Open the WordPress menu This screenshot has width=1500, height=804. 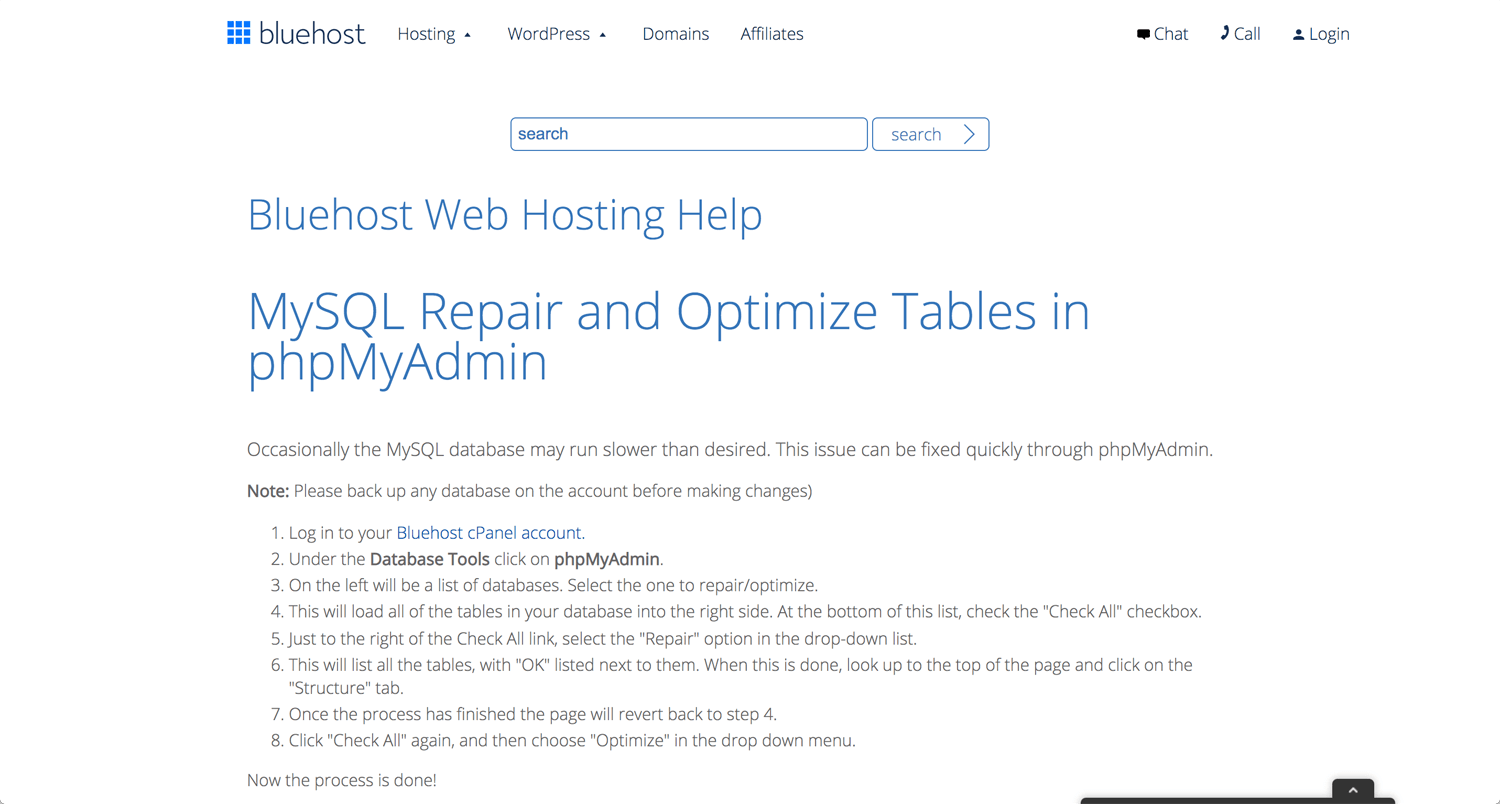click(548, 34)
